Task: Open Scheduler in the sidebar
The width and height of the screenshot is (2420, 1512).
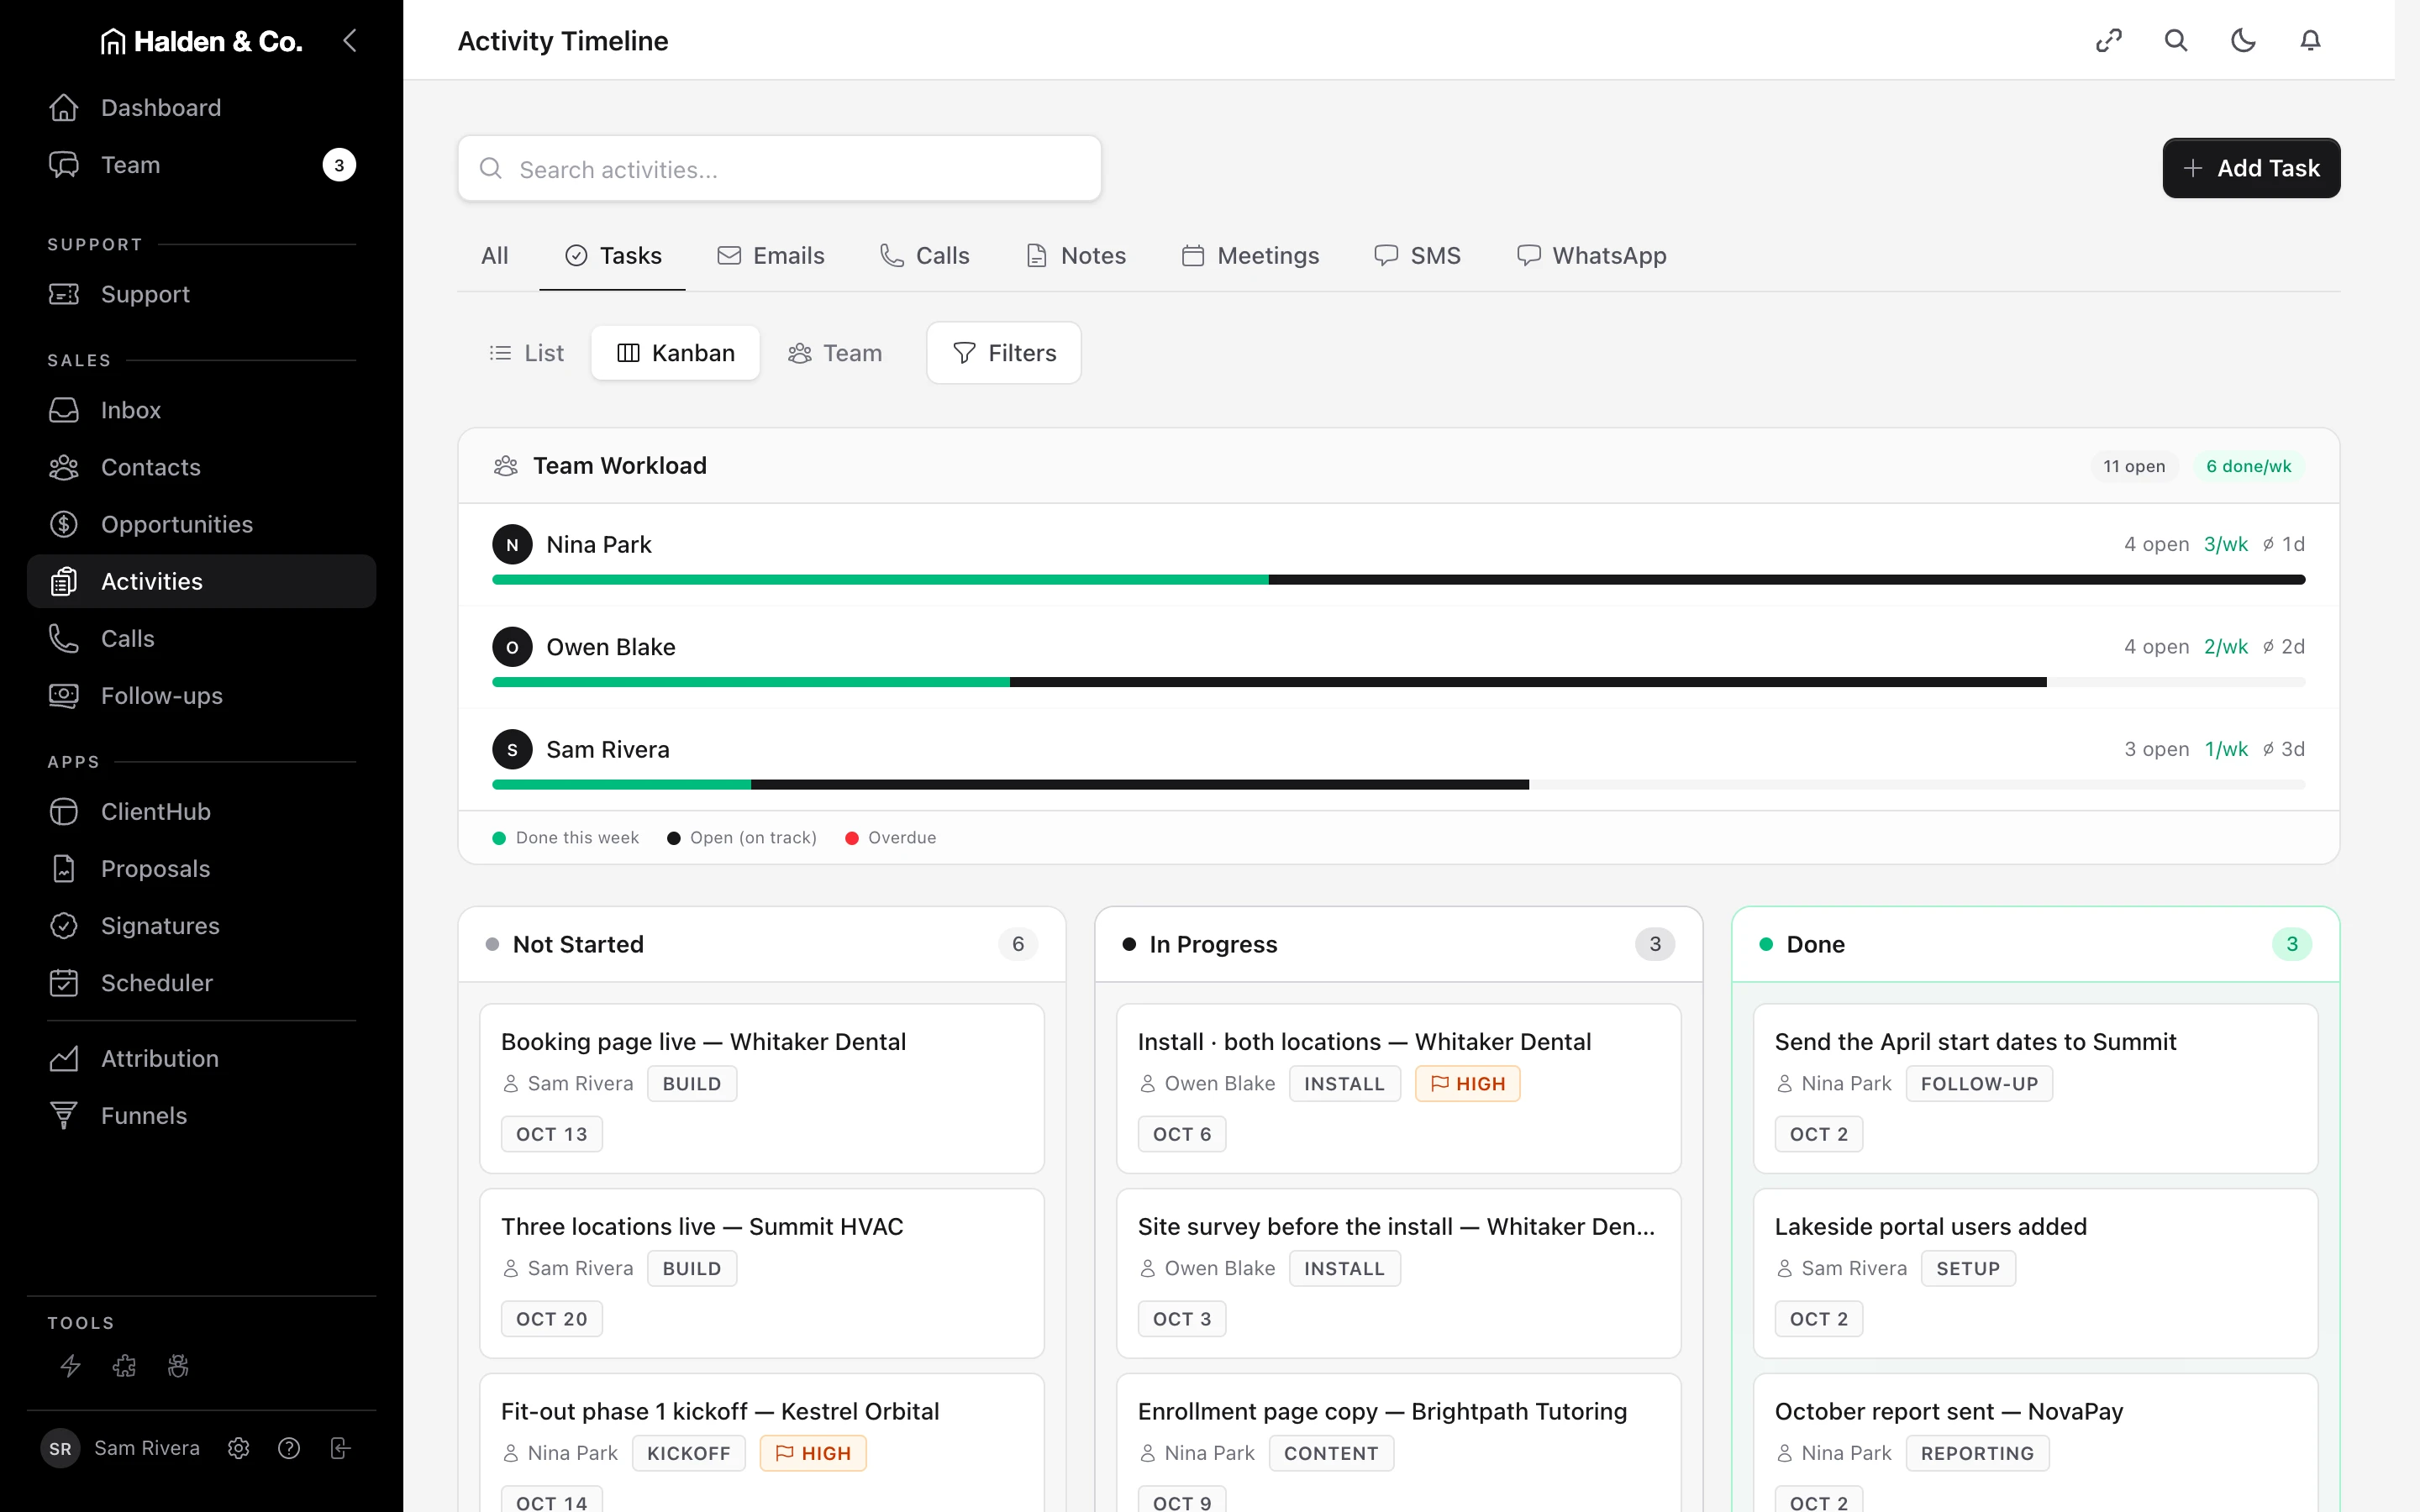Action: click(x=201, y=983)
